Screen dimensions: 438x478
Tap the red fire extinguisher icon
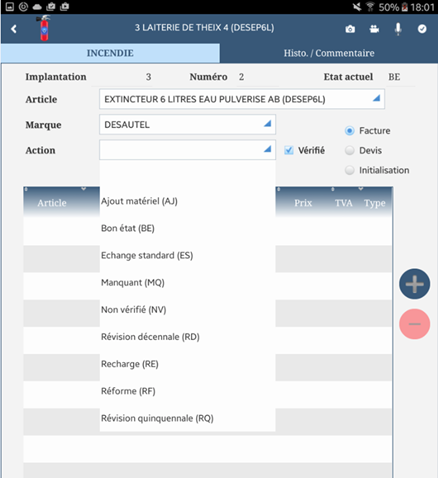point(44,28)
